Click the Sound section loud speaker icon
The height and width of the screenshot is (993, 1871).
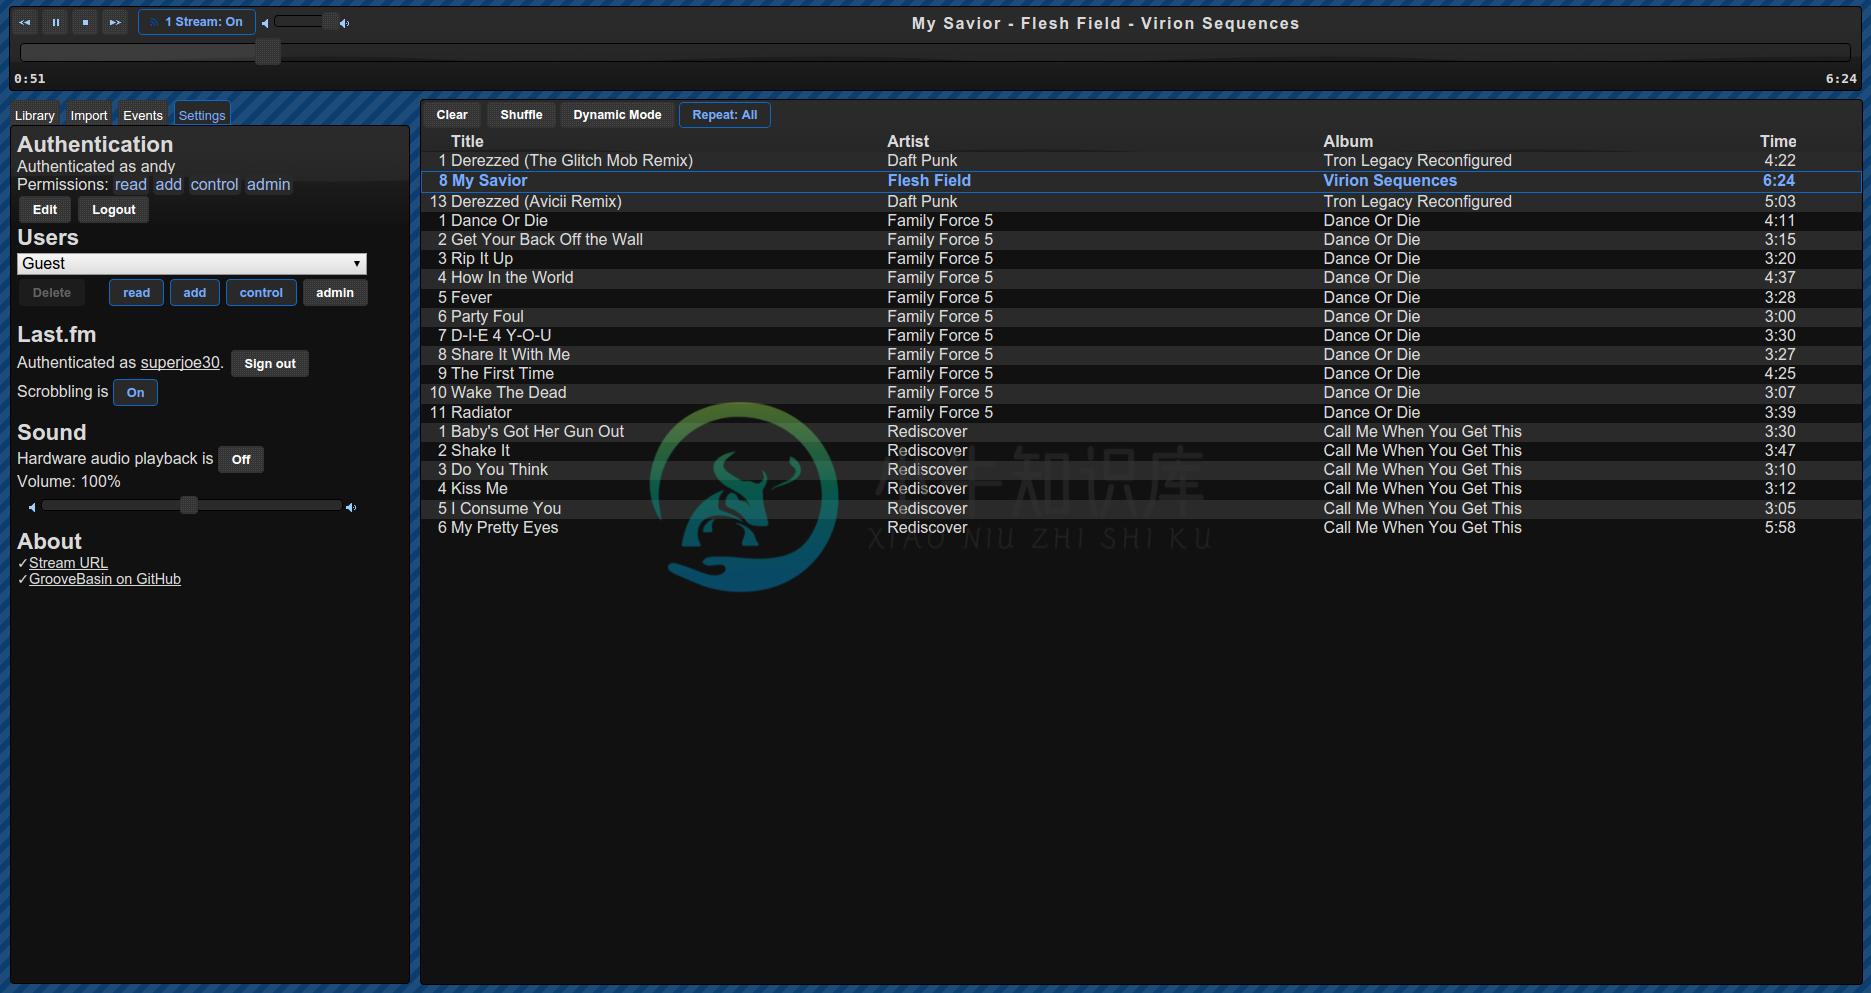tap(351, 508)
